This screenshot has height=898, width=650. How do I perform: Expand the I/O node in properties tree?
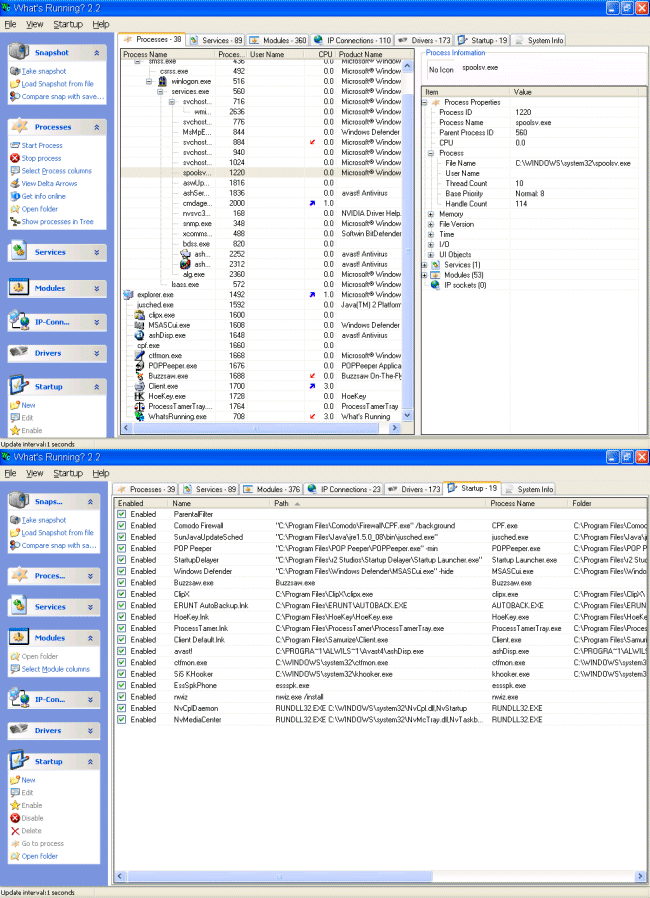point(431,245)
